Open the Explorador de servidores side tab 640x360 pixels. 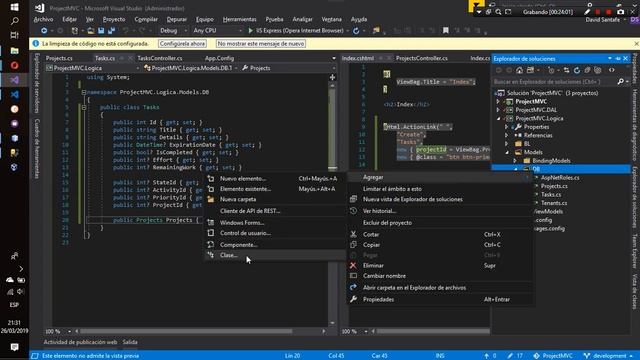click(x=37, y=83)
